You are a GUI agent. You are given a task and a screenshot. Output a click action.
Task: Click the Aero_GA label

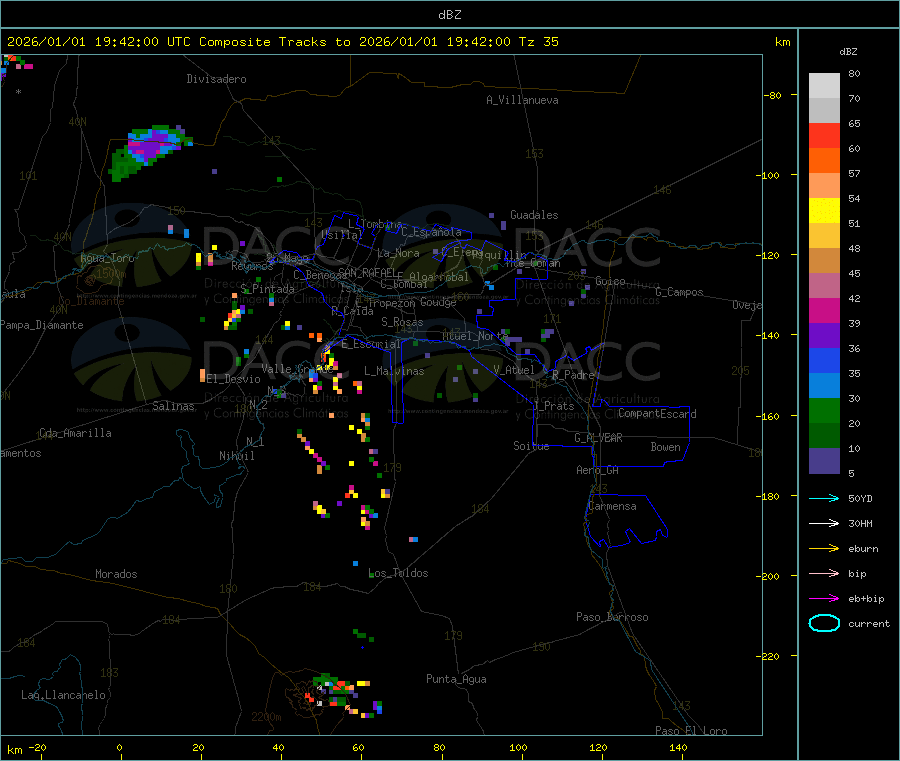click(x=598, y=471)
